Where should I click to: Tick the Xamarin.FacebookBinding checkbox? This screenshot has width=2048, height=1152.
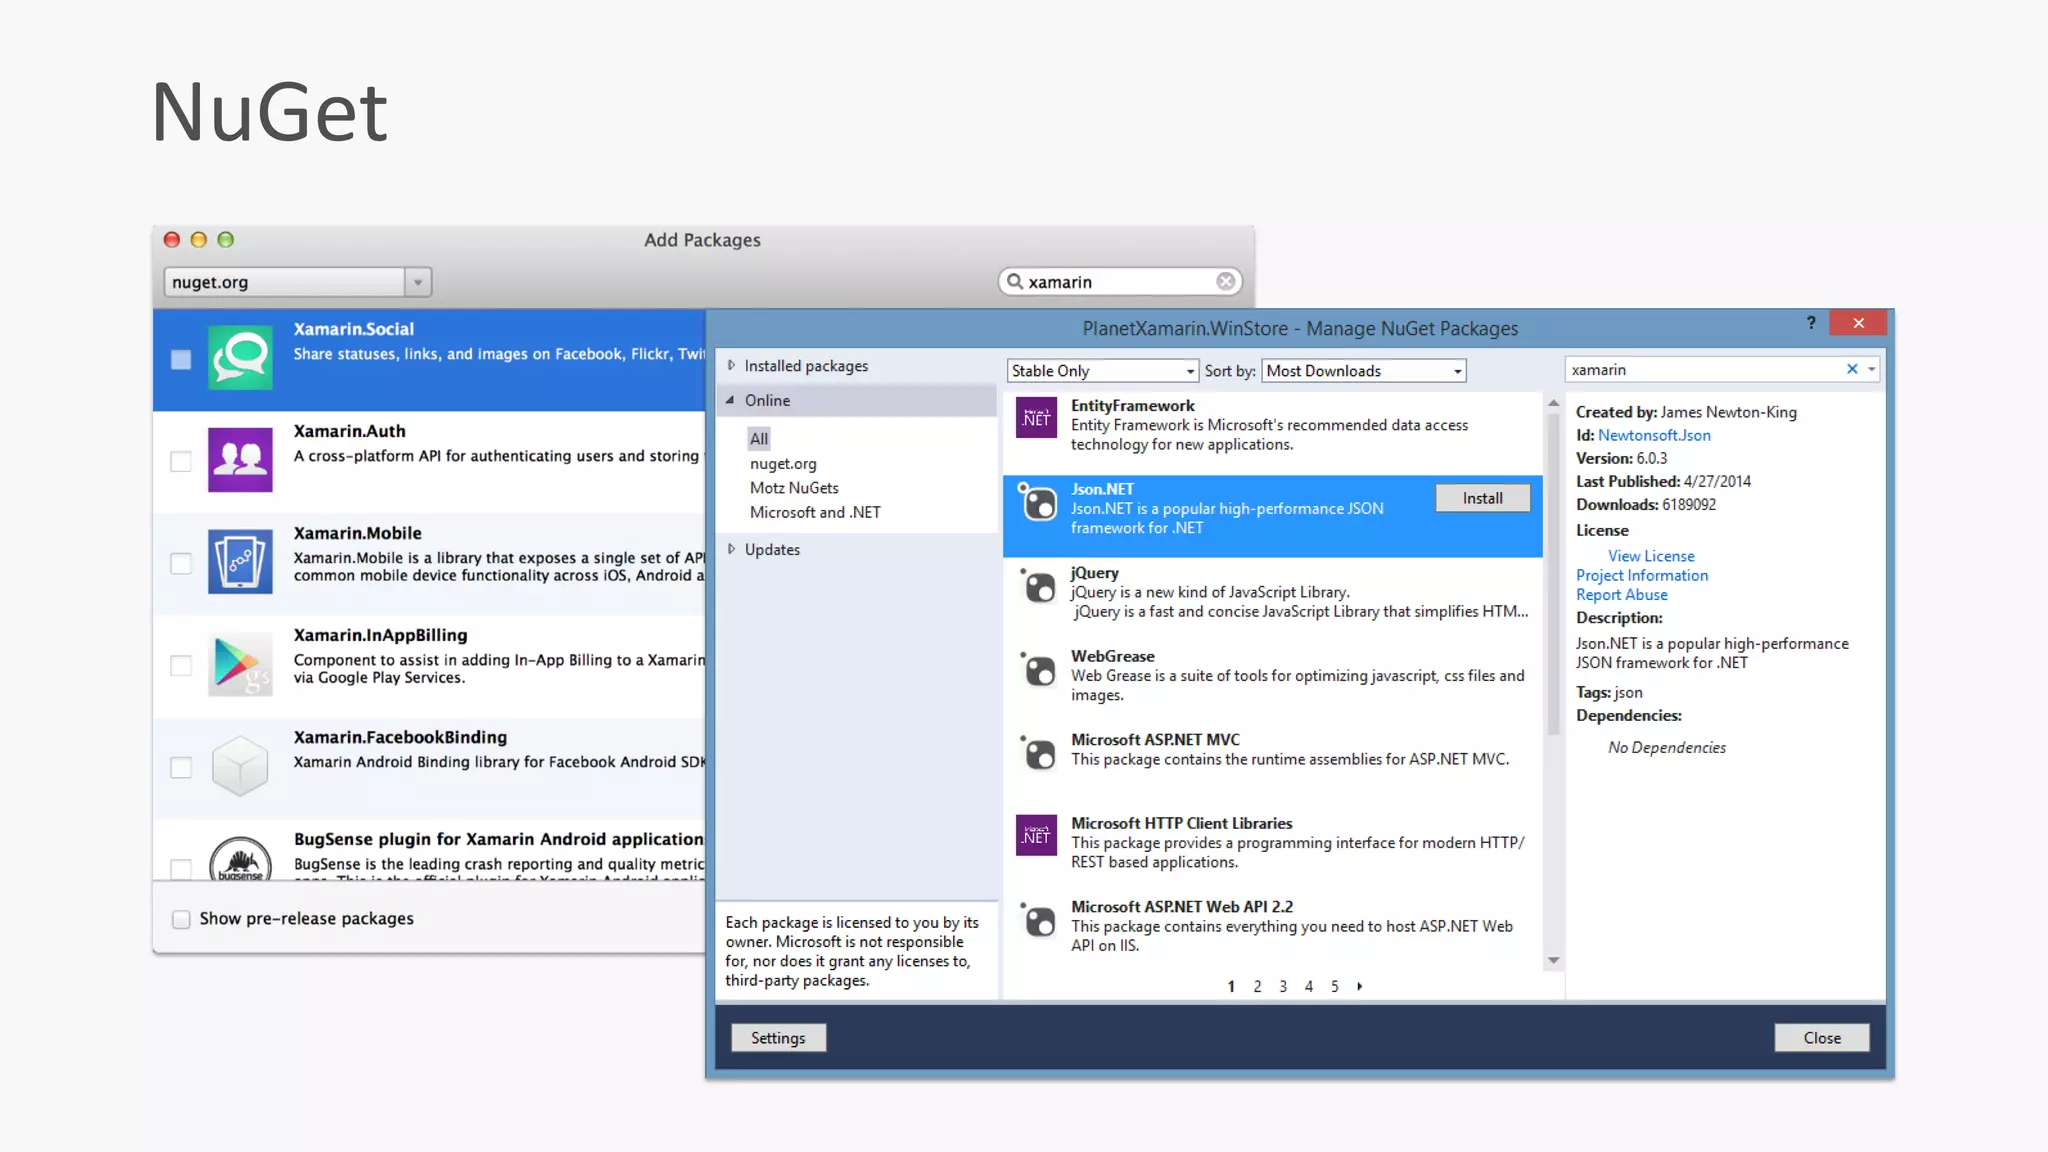pos(181,767)
